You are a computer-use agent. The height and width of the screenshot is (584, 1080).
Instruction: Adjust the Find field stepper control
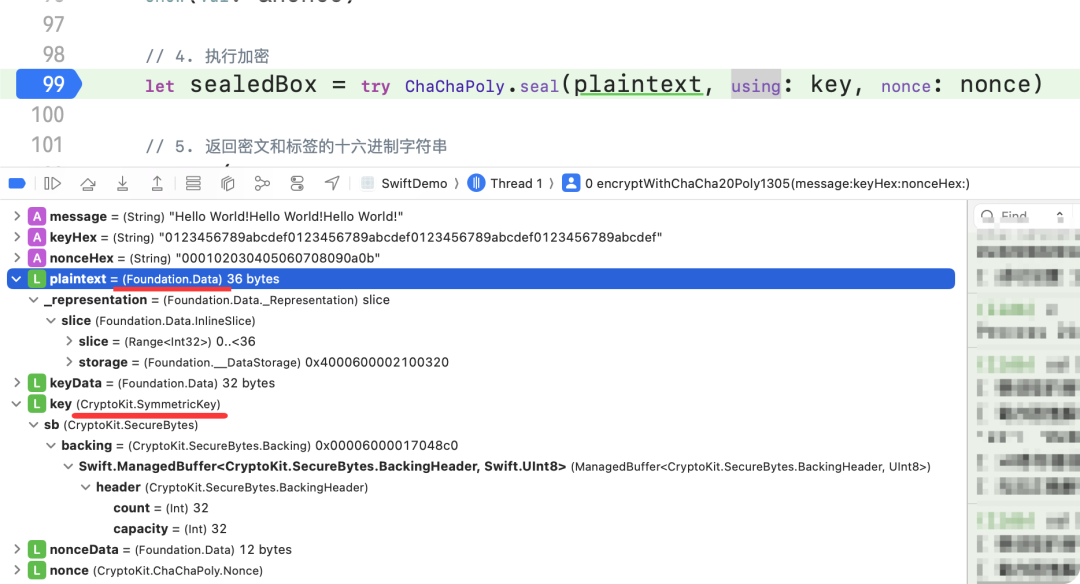pyautogui.click(x=1059, y=215)
